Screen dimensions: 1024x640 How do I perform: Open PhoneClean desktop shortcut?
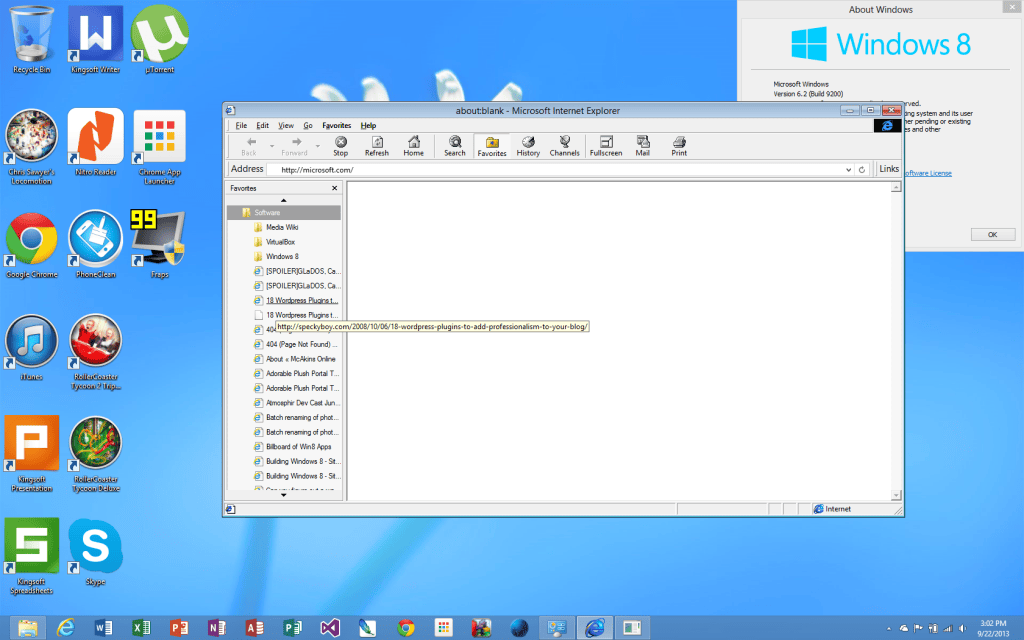click(95, 245)
